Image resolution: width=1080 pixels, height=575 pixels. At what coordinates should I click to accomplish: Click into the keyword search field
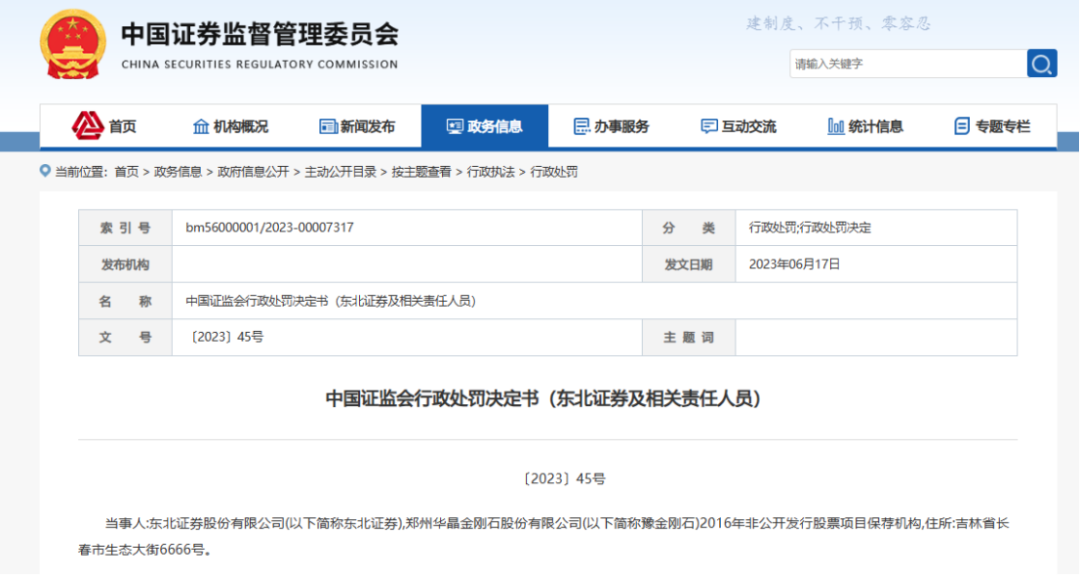(908, 63)
